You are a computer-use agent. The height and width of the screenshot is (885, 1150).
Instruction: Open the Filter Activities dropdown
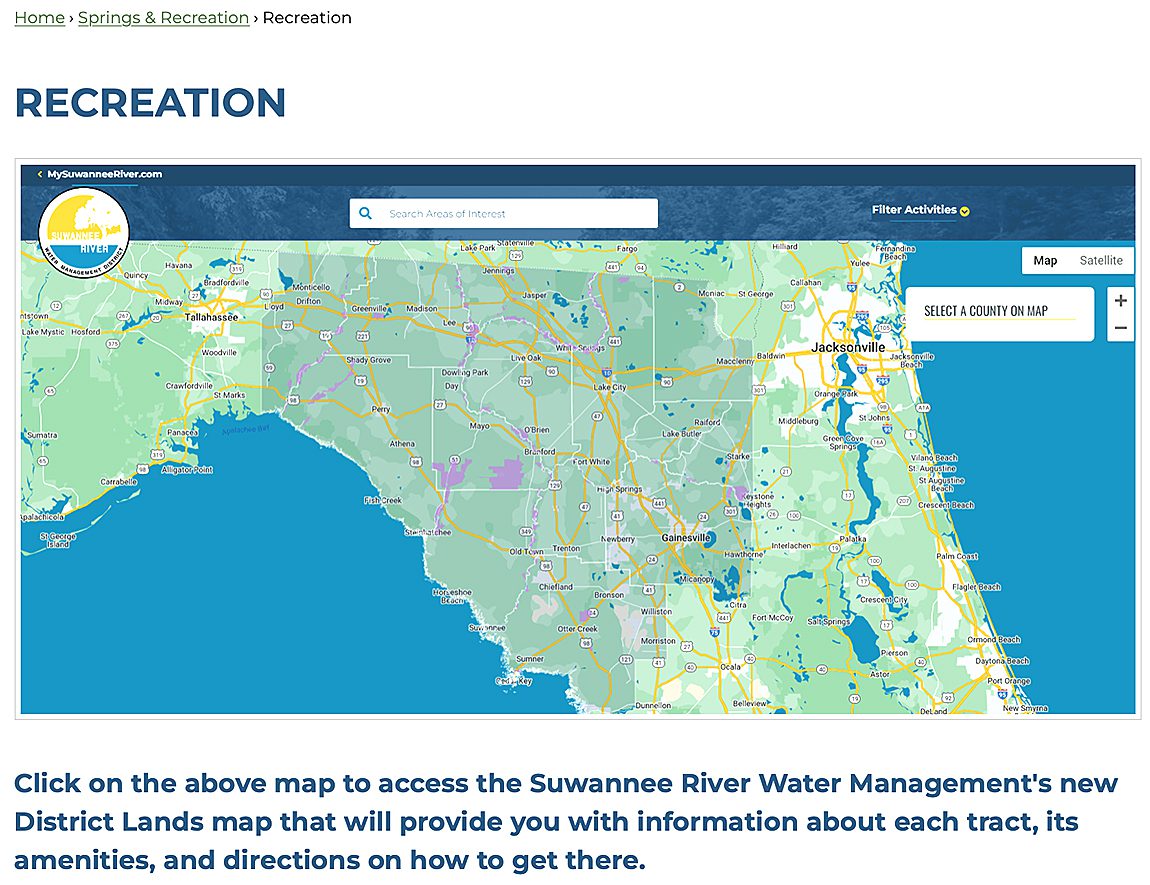click(914, 210)
